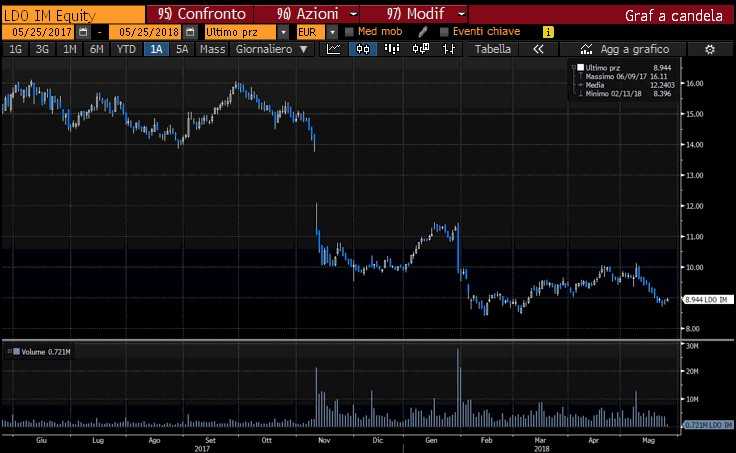Screen dimensions: 736x453
Task: Click the Minimo 02/13/18 legend row
Action: click(624, 93)
